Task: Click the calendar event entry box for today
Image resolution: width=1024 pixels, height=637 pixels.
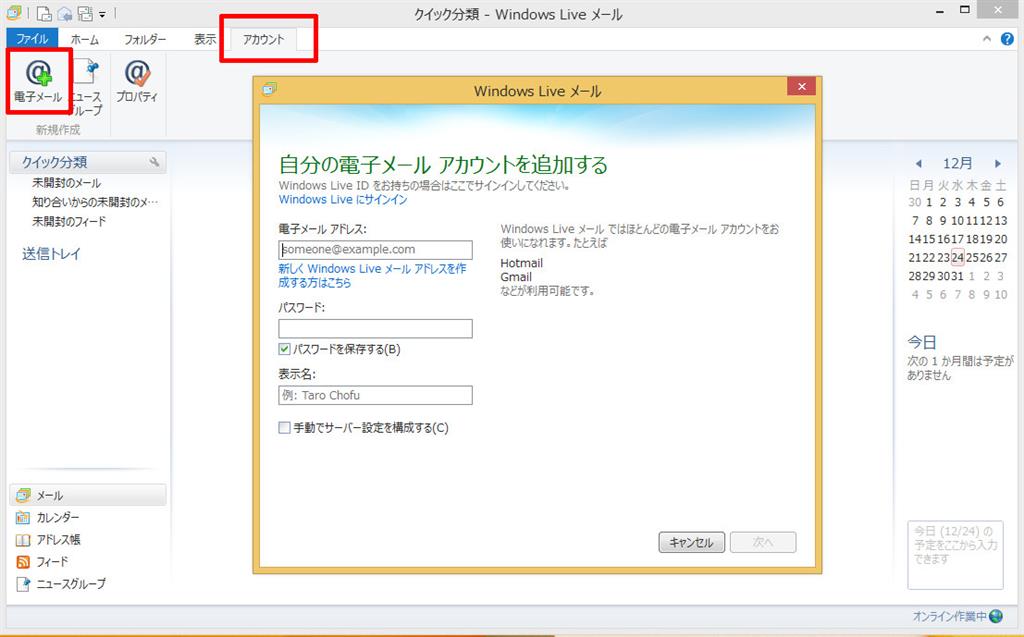Action: click(x=955, y=555)
